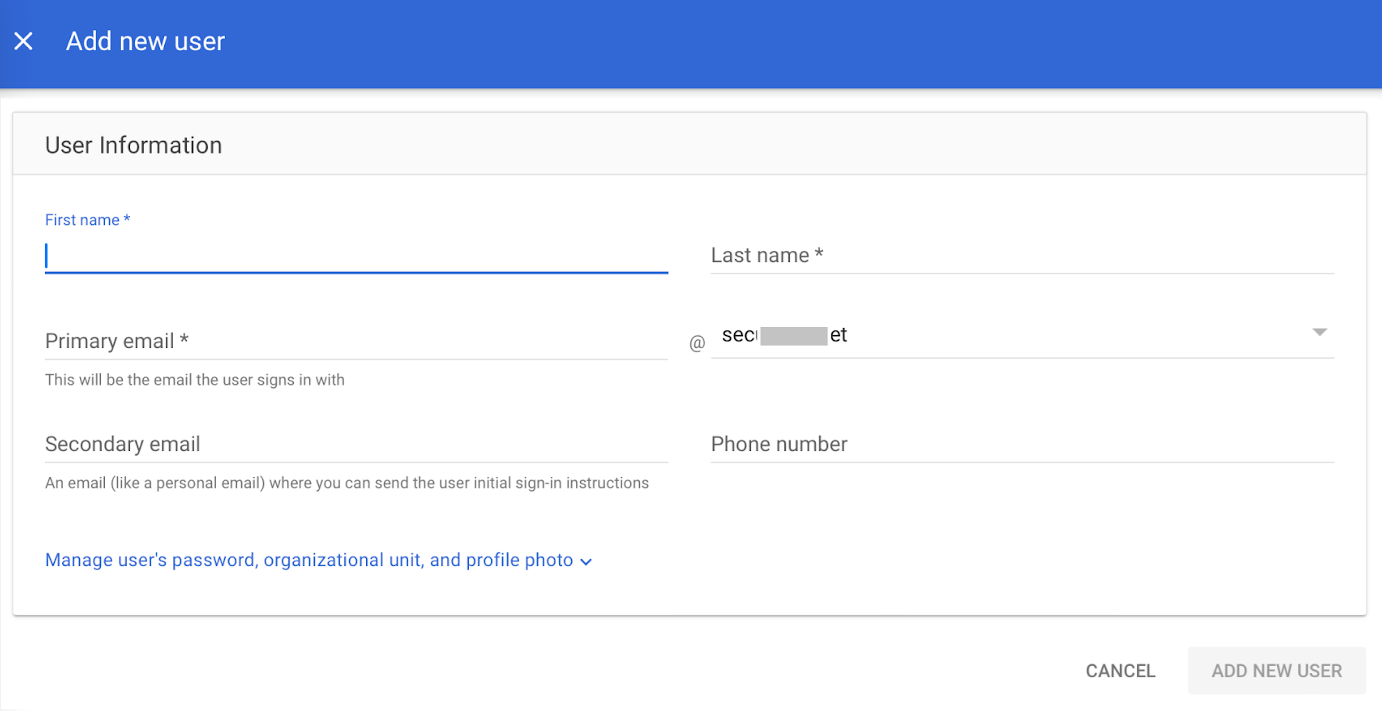Click the domain selector's down arrow

[x=1319, y=333]
